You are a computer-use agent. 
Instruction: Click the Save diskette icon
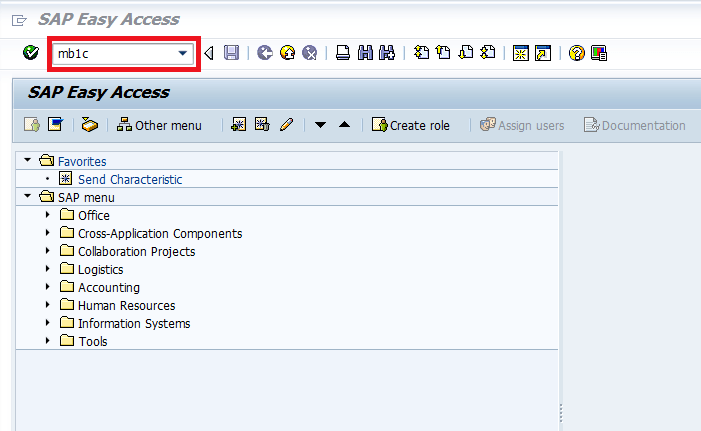[231, 53]
